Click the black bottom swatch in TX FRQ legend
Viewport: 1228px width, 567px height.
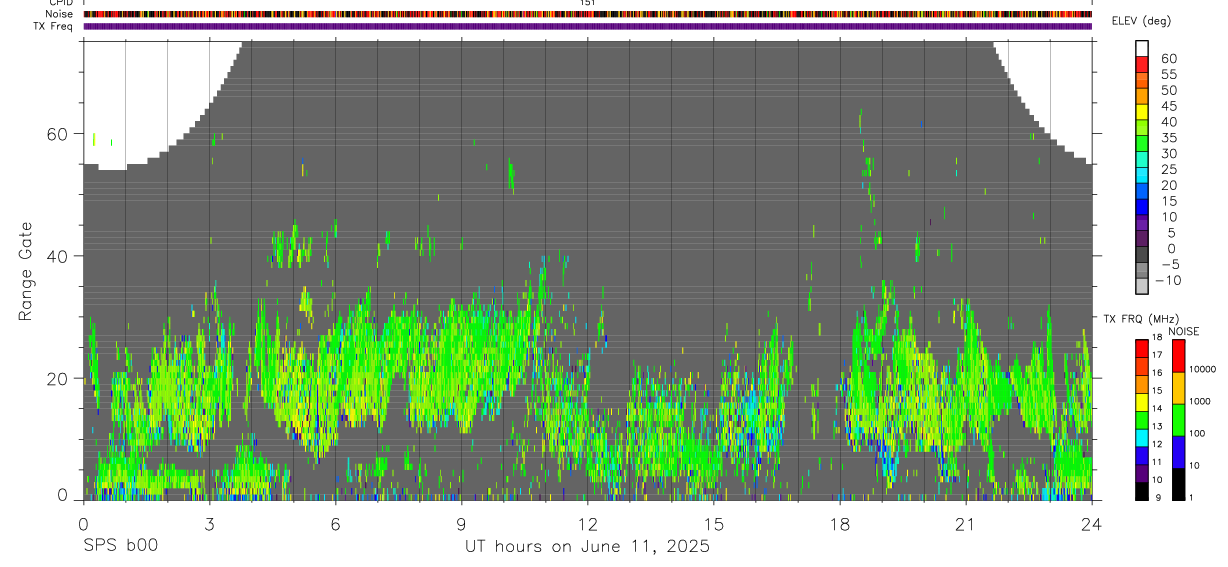point(1142,491)
